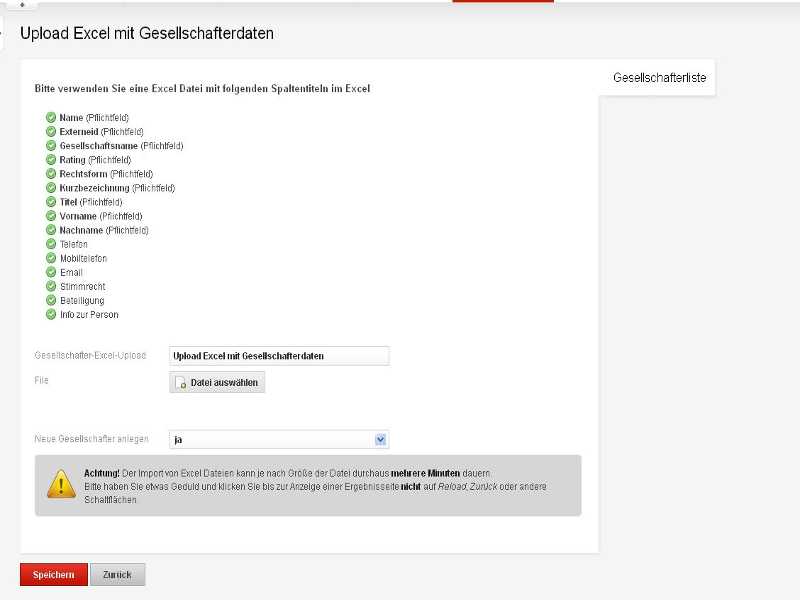Screen dimensions: 800x600
Task: Focus the Gesellschafter-Excel-Upload text field
Action: click(279, 356)
